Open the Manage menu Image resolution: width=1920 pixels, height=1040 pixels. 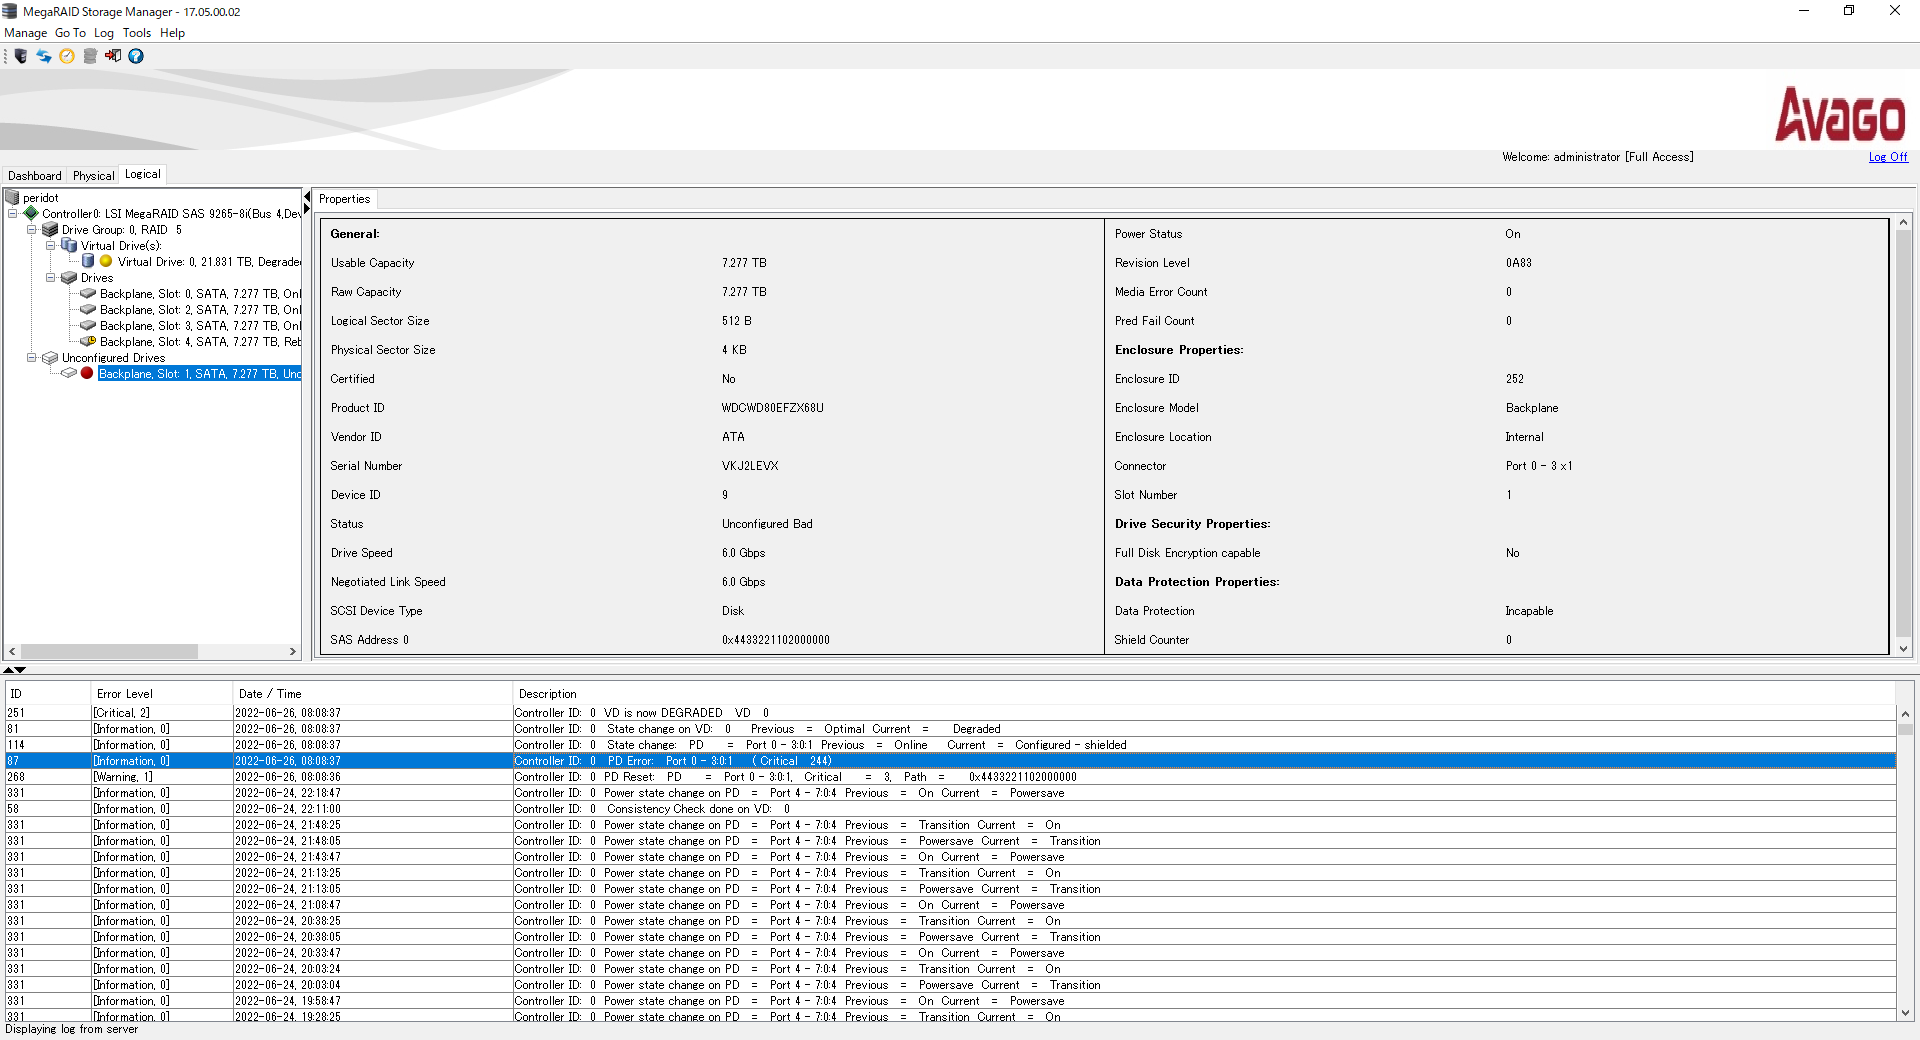[x=25, y=33]
